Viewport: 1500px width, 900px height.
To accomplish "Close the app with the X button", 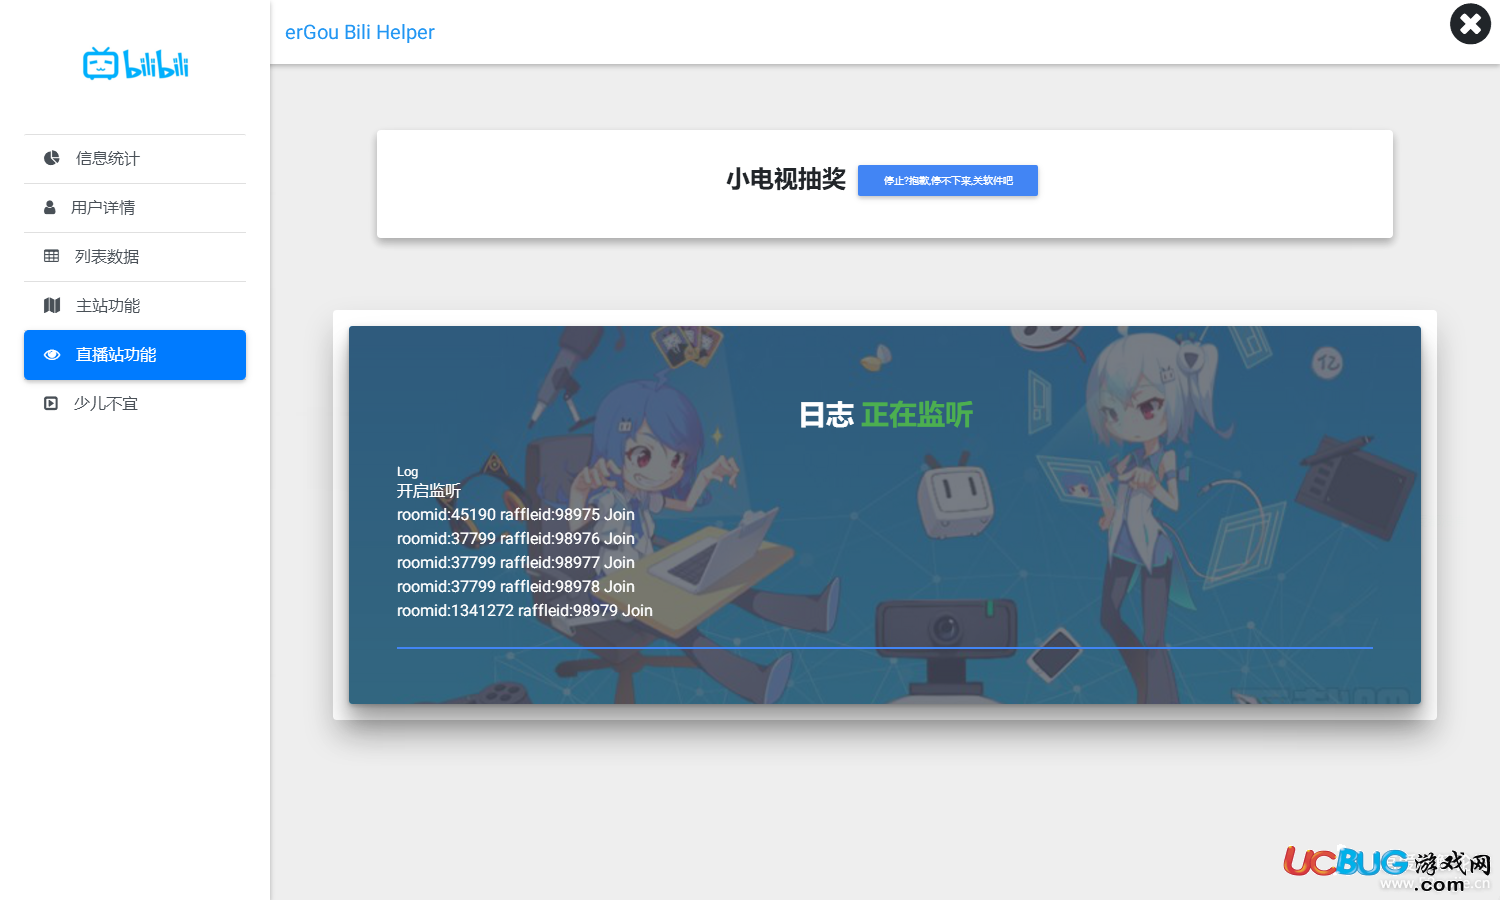I will (x=1470, y=24).
